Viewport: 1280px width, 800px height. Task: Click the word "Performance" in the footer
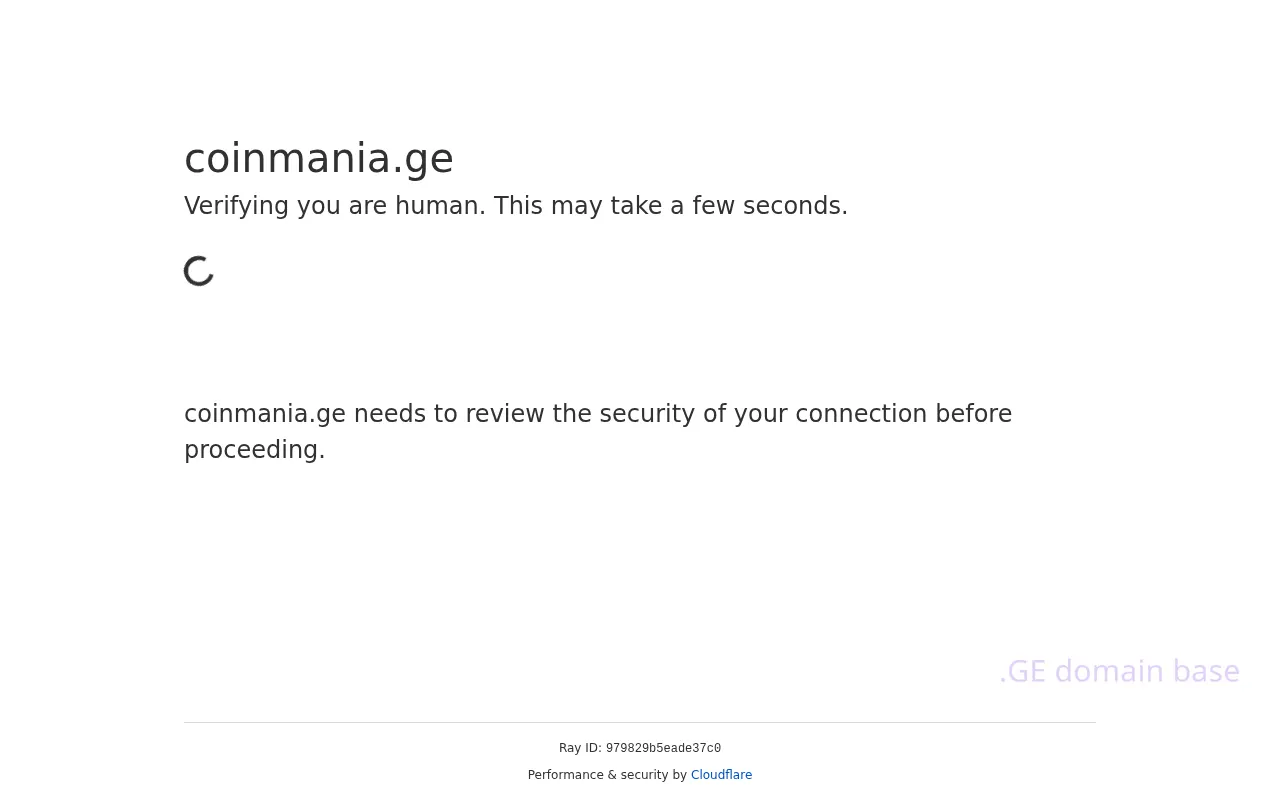[566, 775]
